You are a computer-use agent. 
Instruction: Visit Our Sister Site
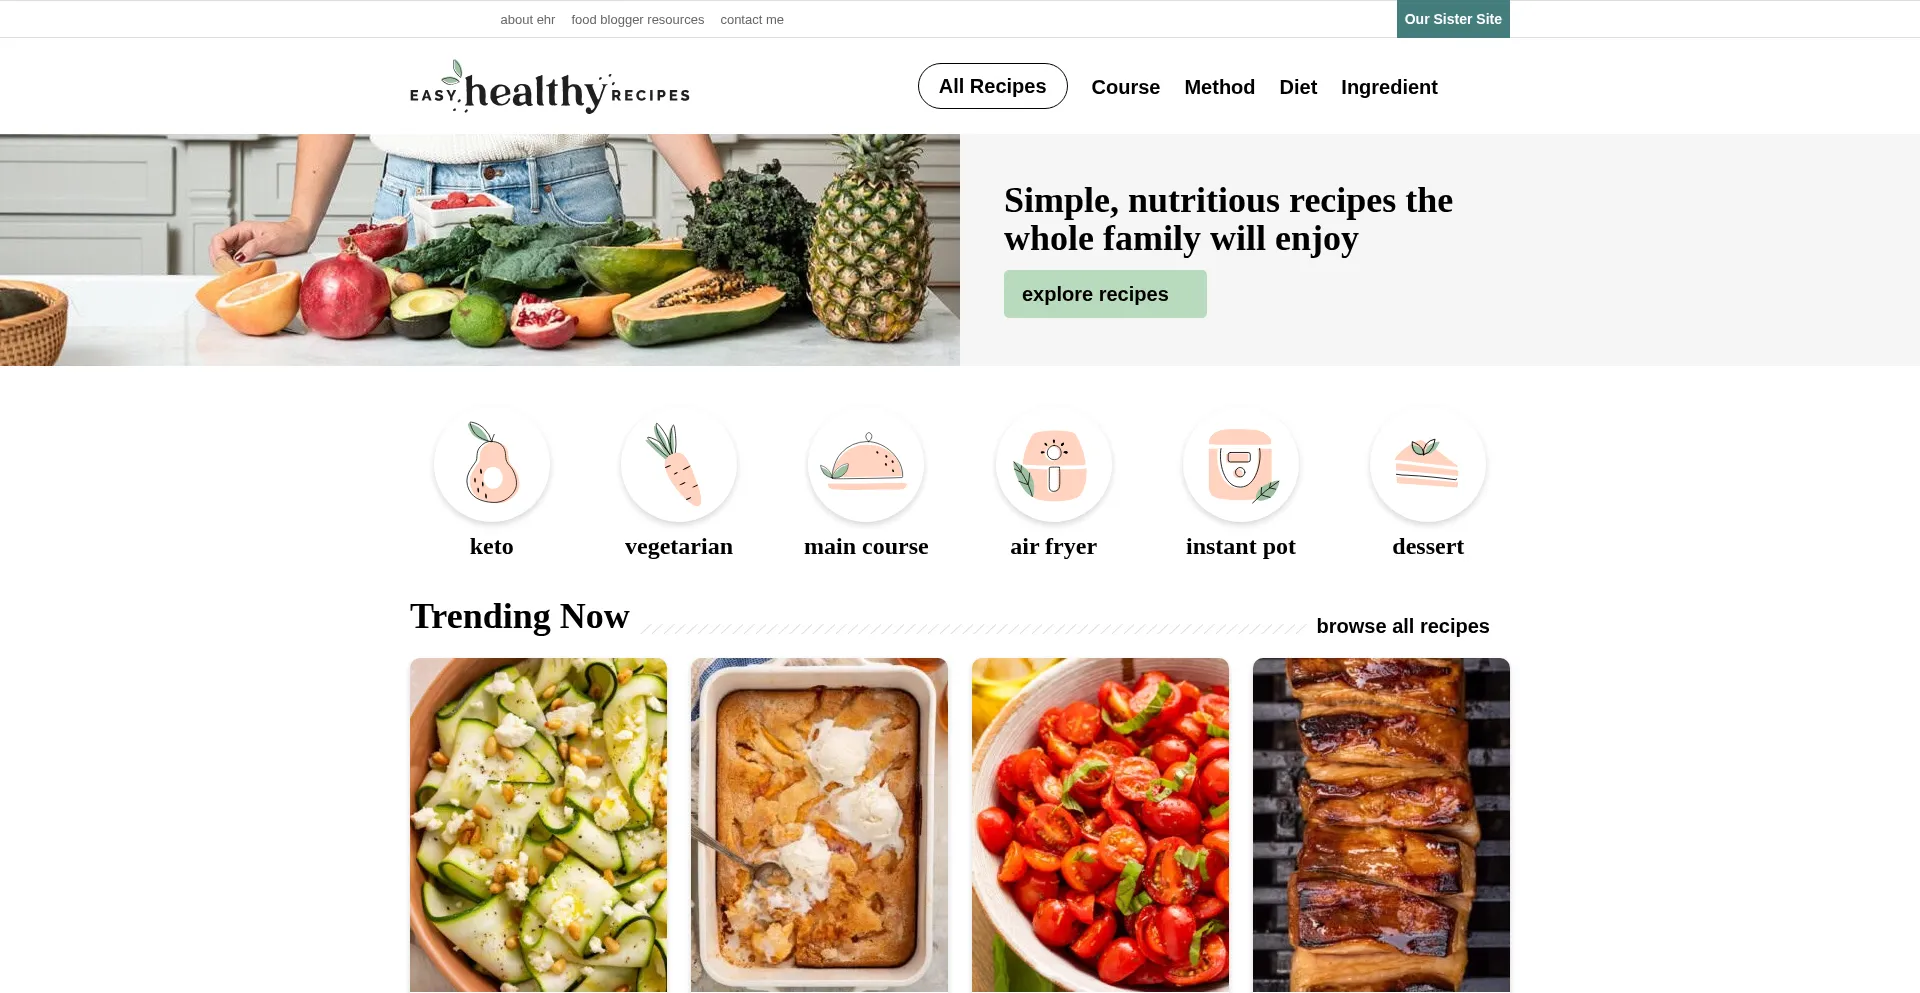1453,19
